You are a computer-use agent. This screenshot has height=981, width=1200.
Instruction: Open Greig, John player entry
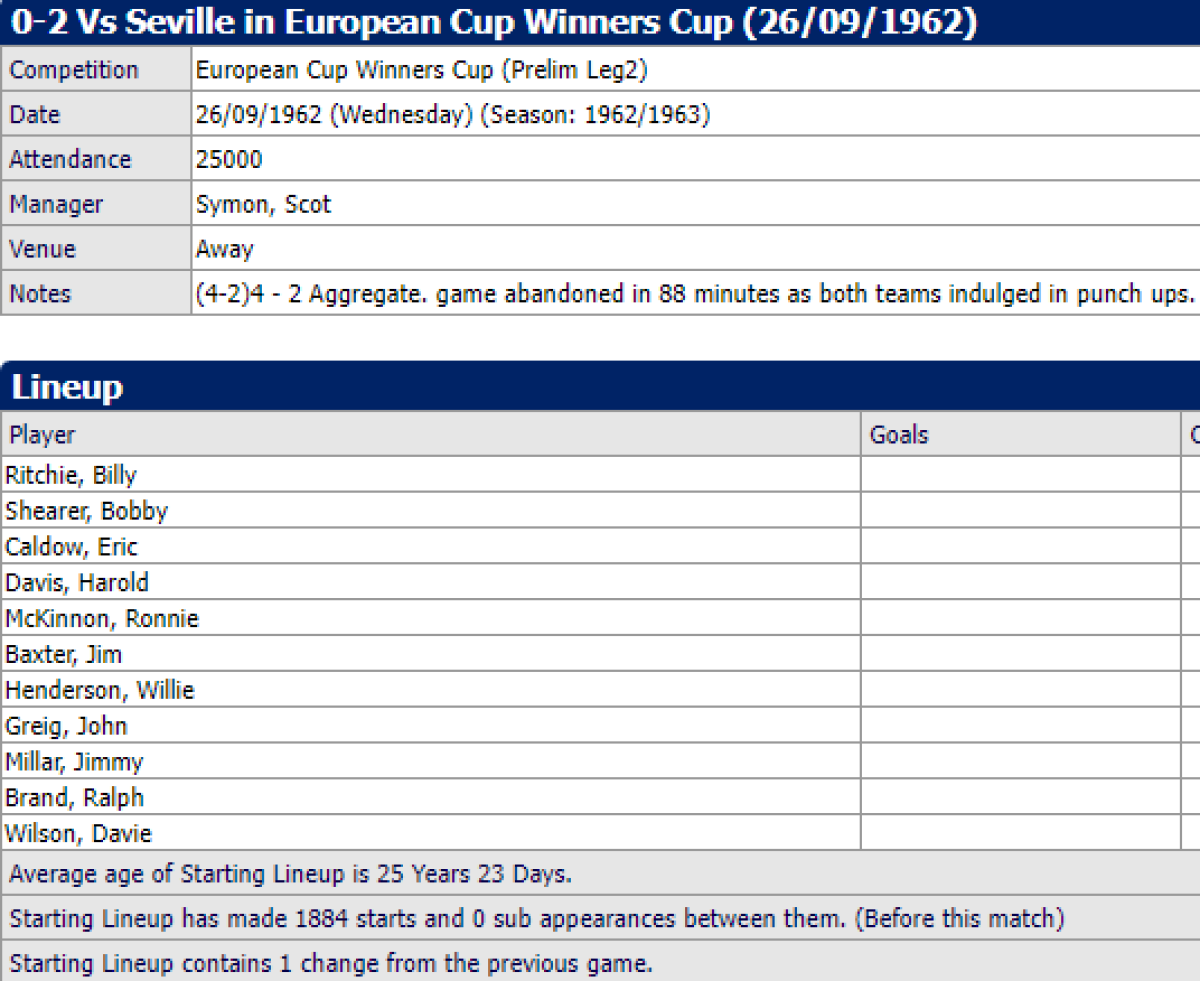(66, 726)
